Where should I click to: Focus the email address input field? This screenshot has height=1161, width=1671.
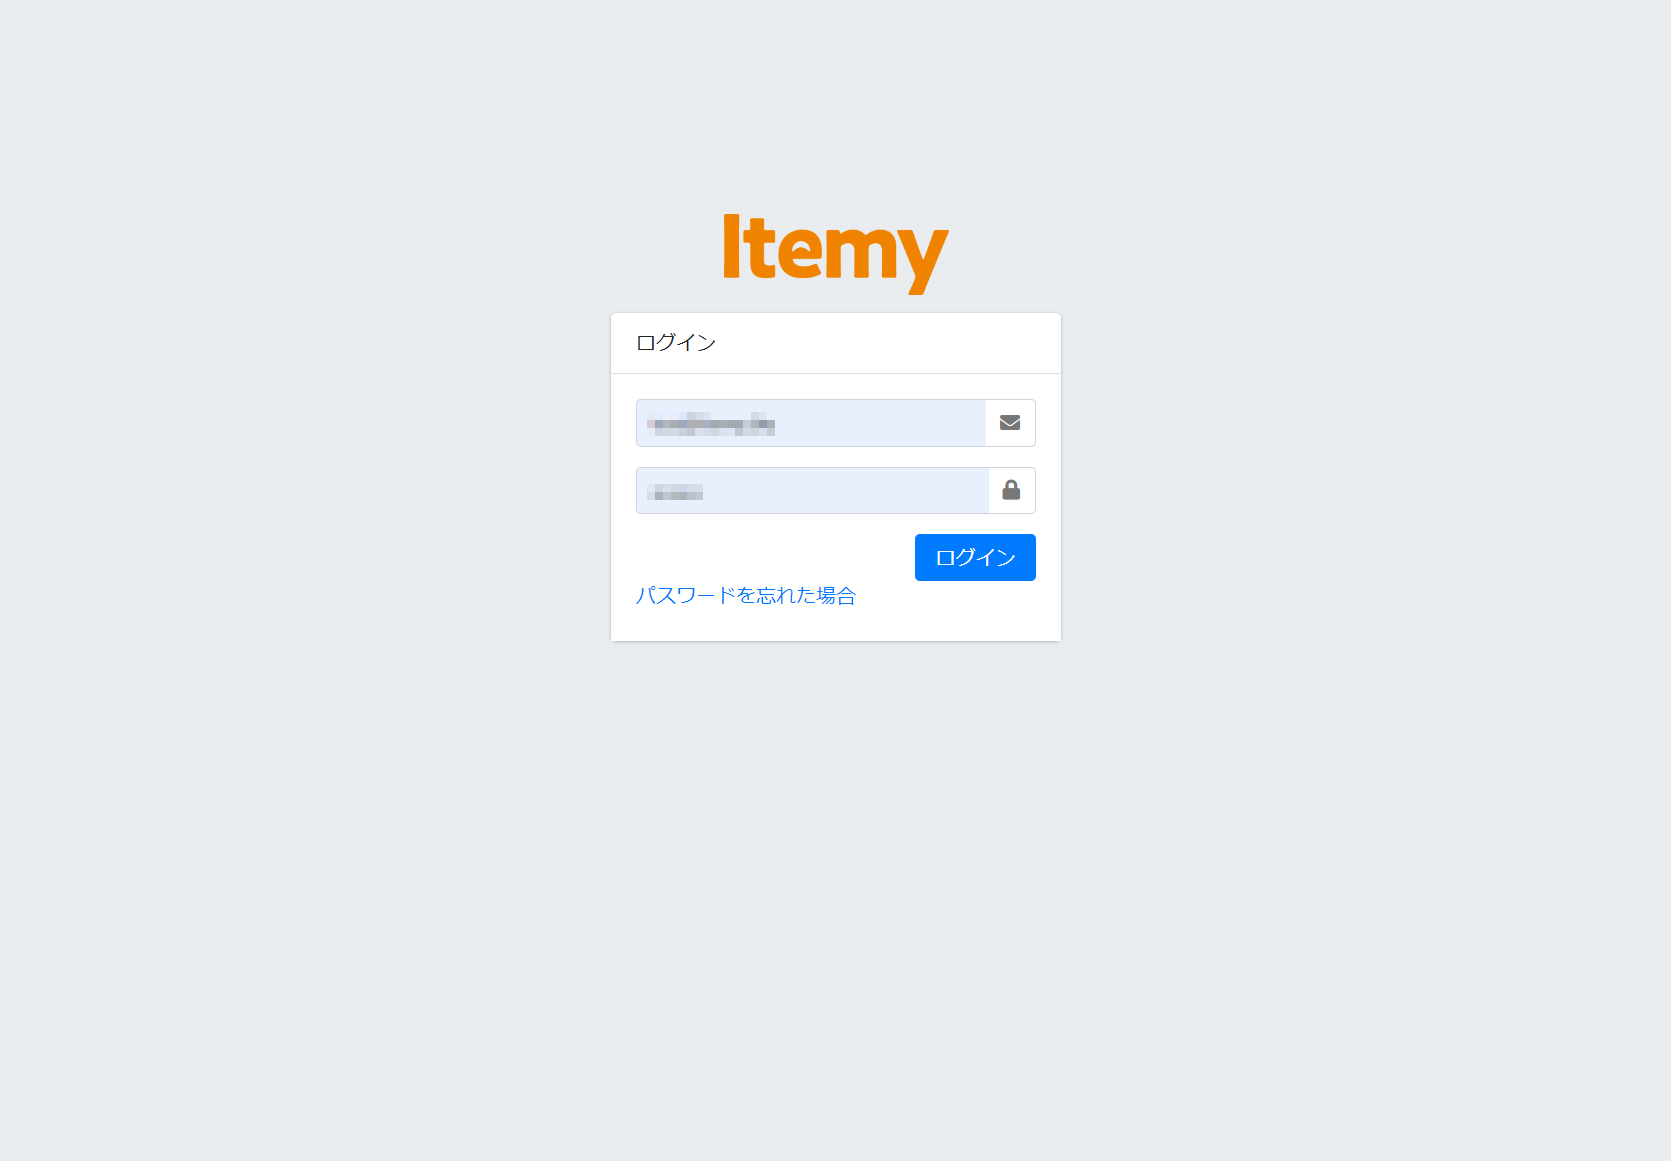coord(811,423)
